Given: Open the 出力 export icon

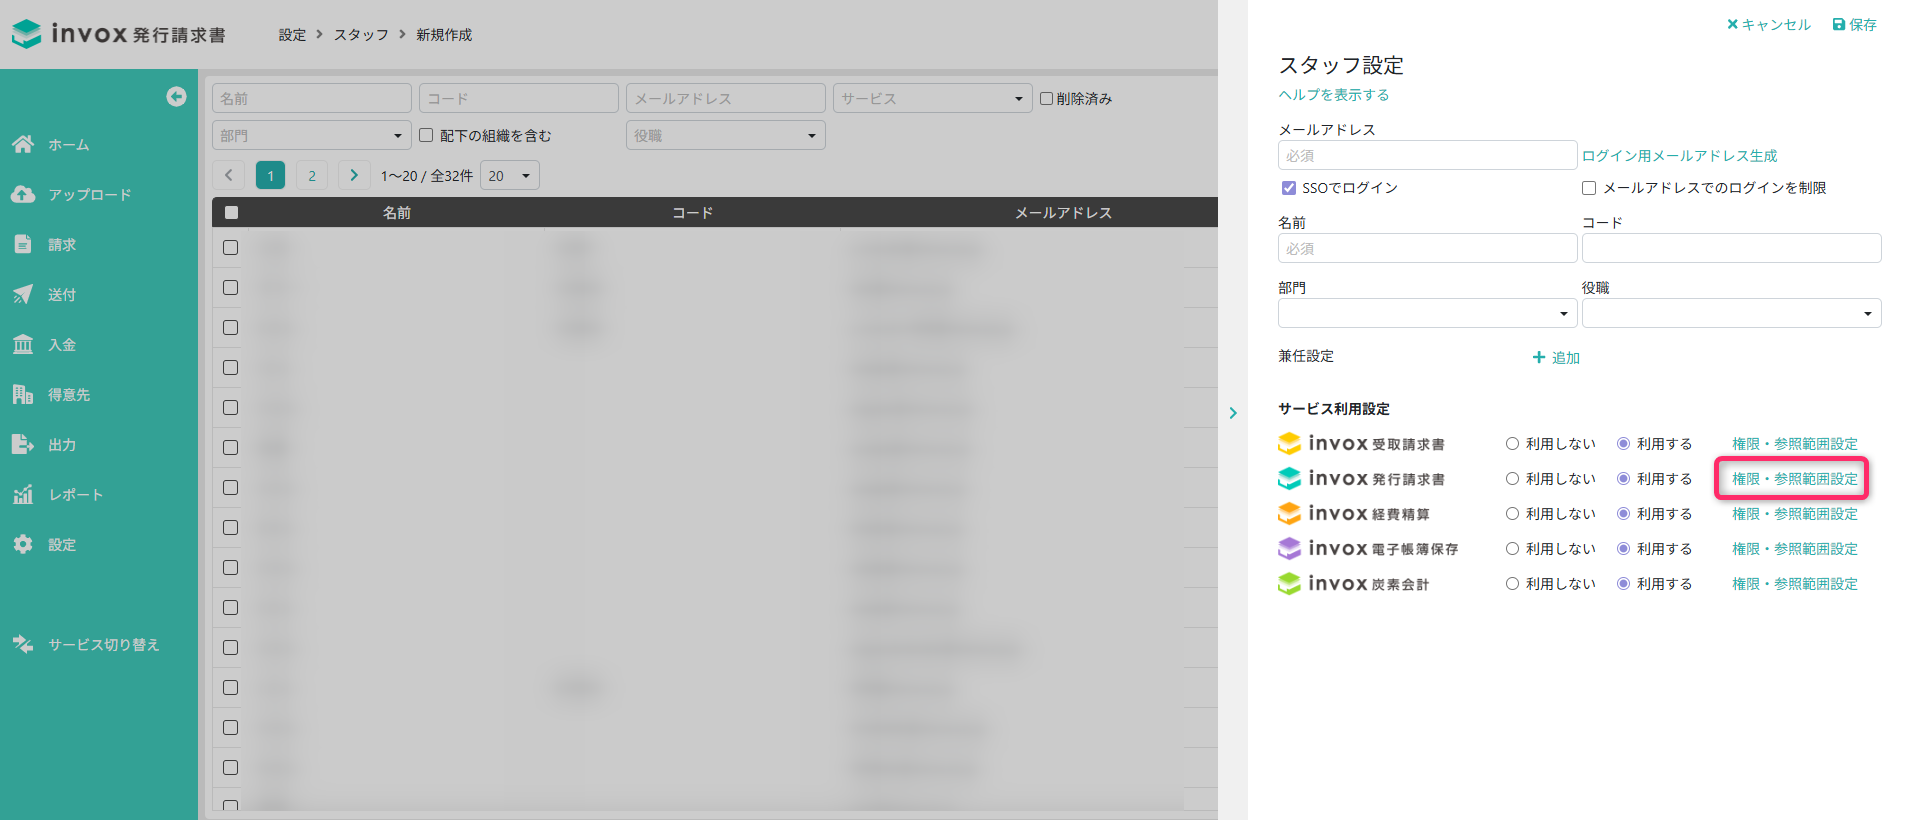Looking at the screenshot, I should (x=23, y=444).
